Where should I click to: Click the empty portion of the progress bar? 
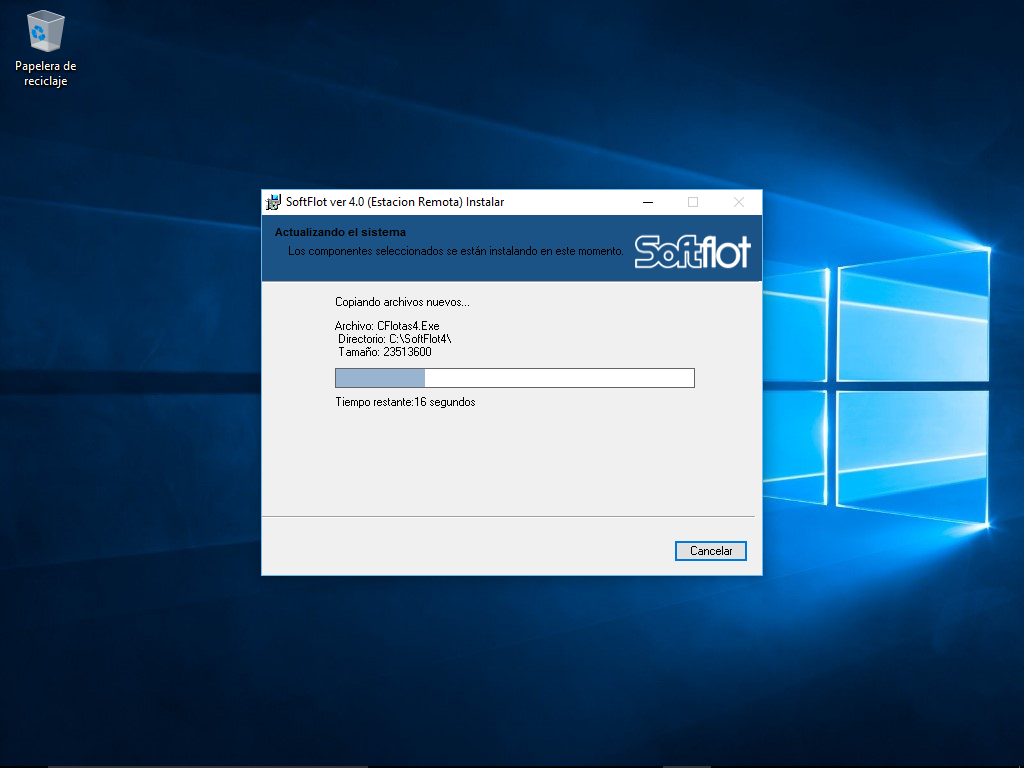pyautogui.click(x=558, y=378)
